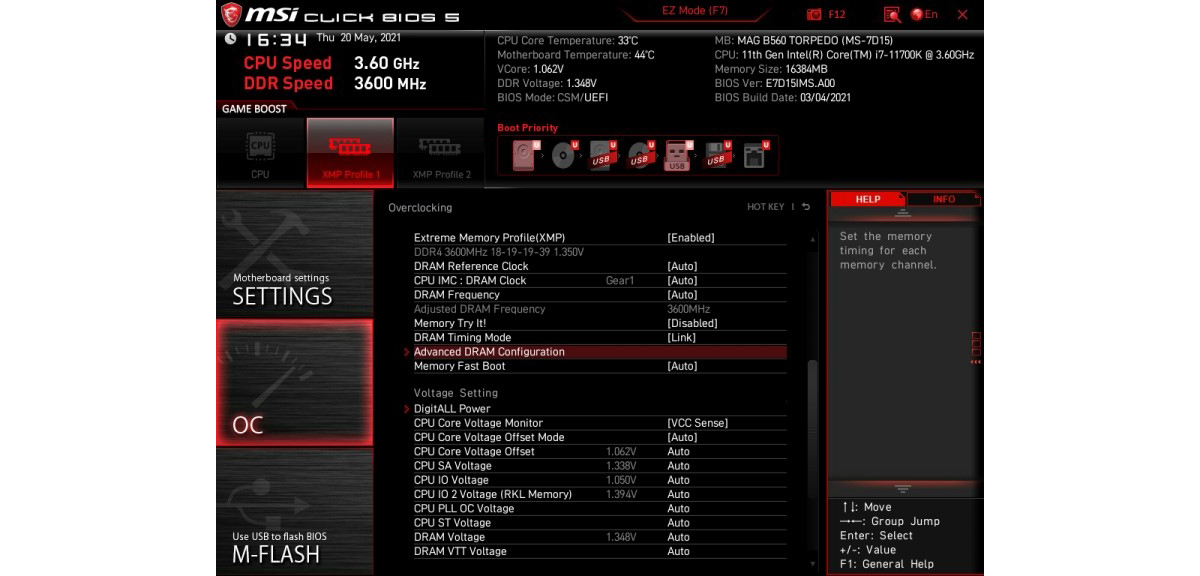Open the HOT KEY menu
Viewport: 1200px width, 576px height.
point(766,207)
